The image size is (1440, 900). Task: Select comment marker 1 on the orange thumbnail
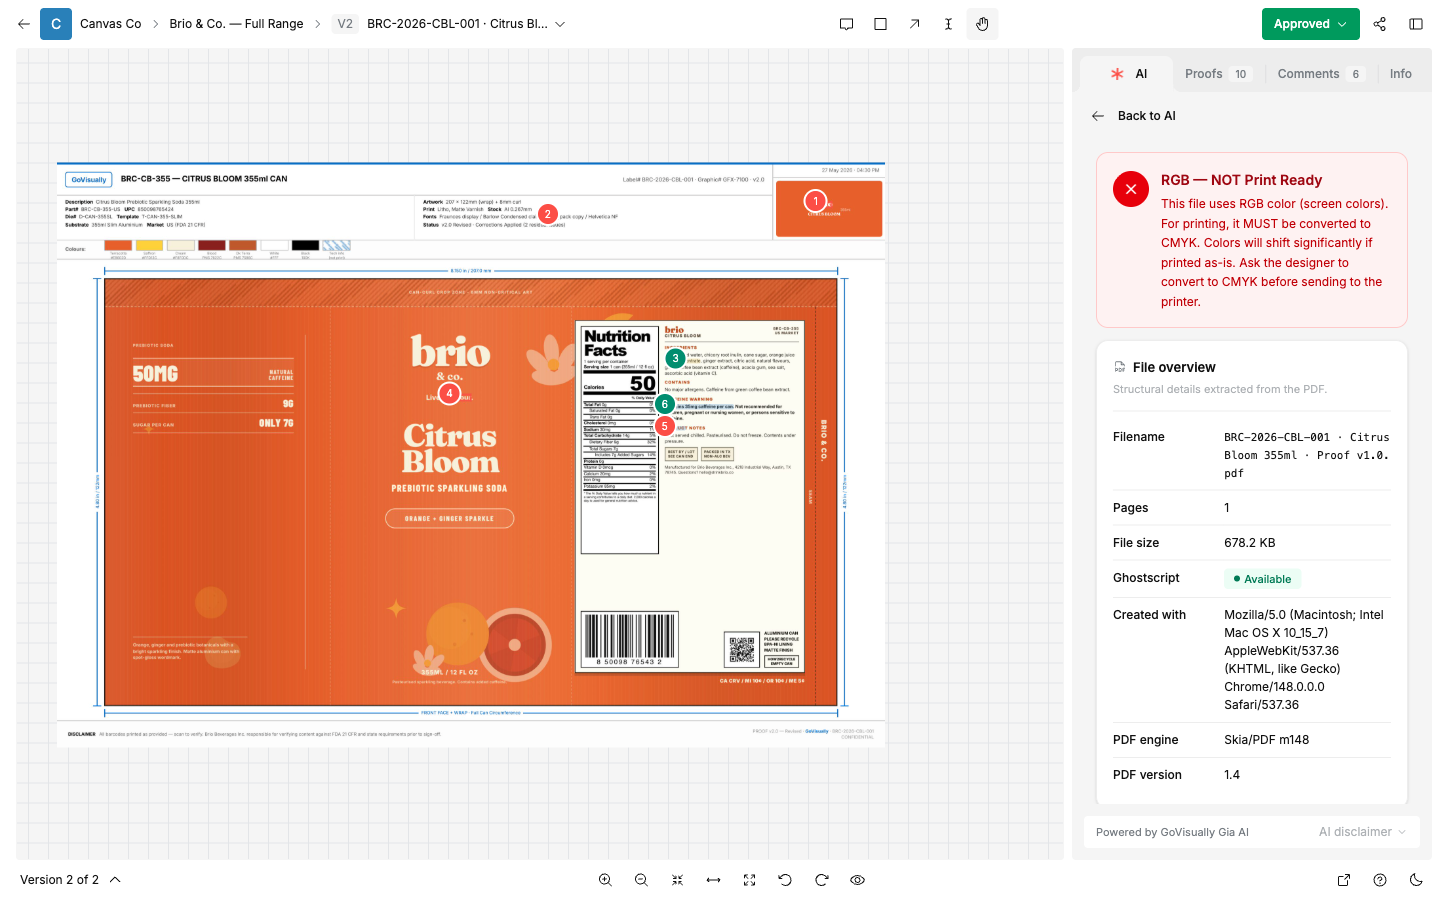pyautogui.click(x=816, y=201)
